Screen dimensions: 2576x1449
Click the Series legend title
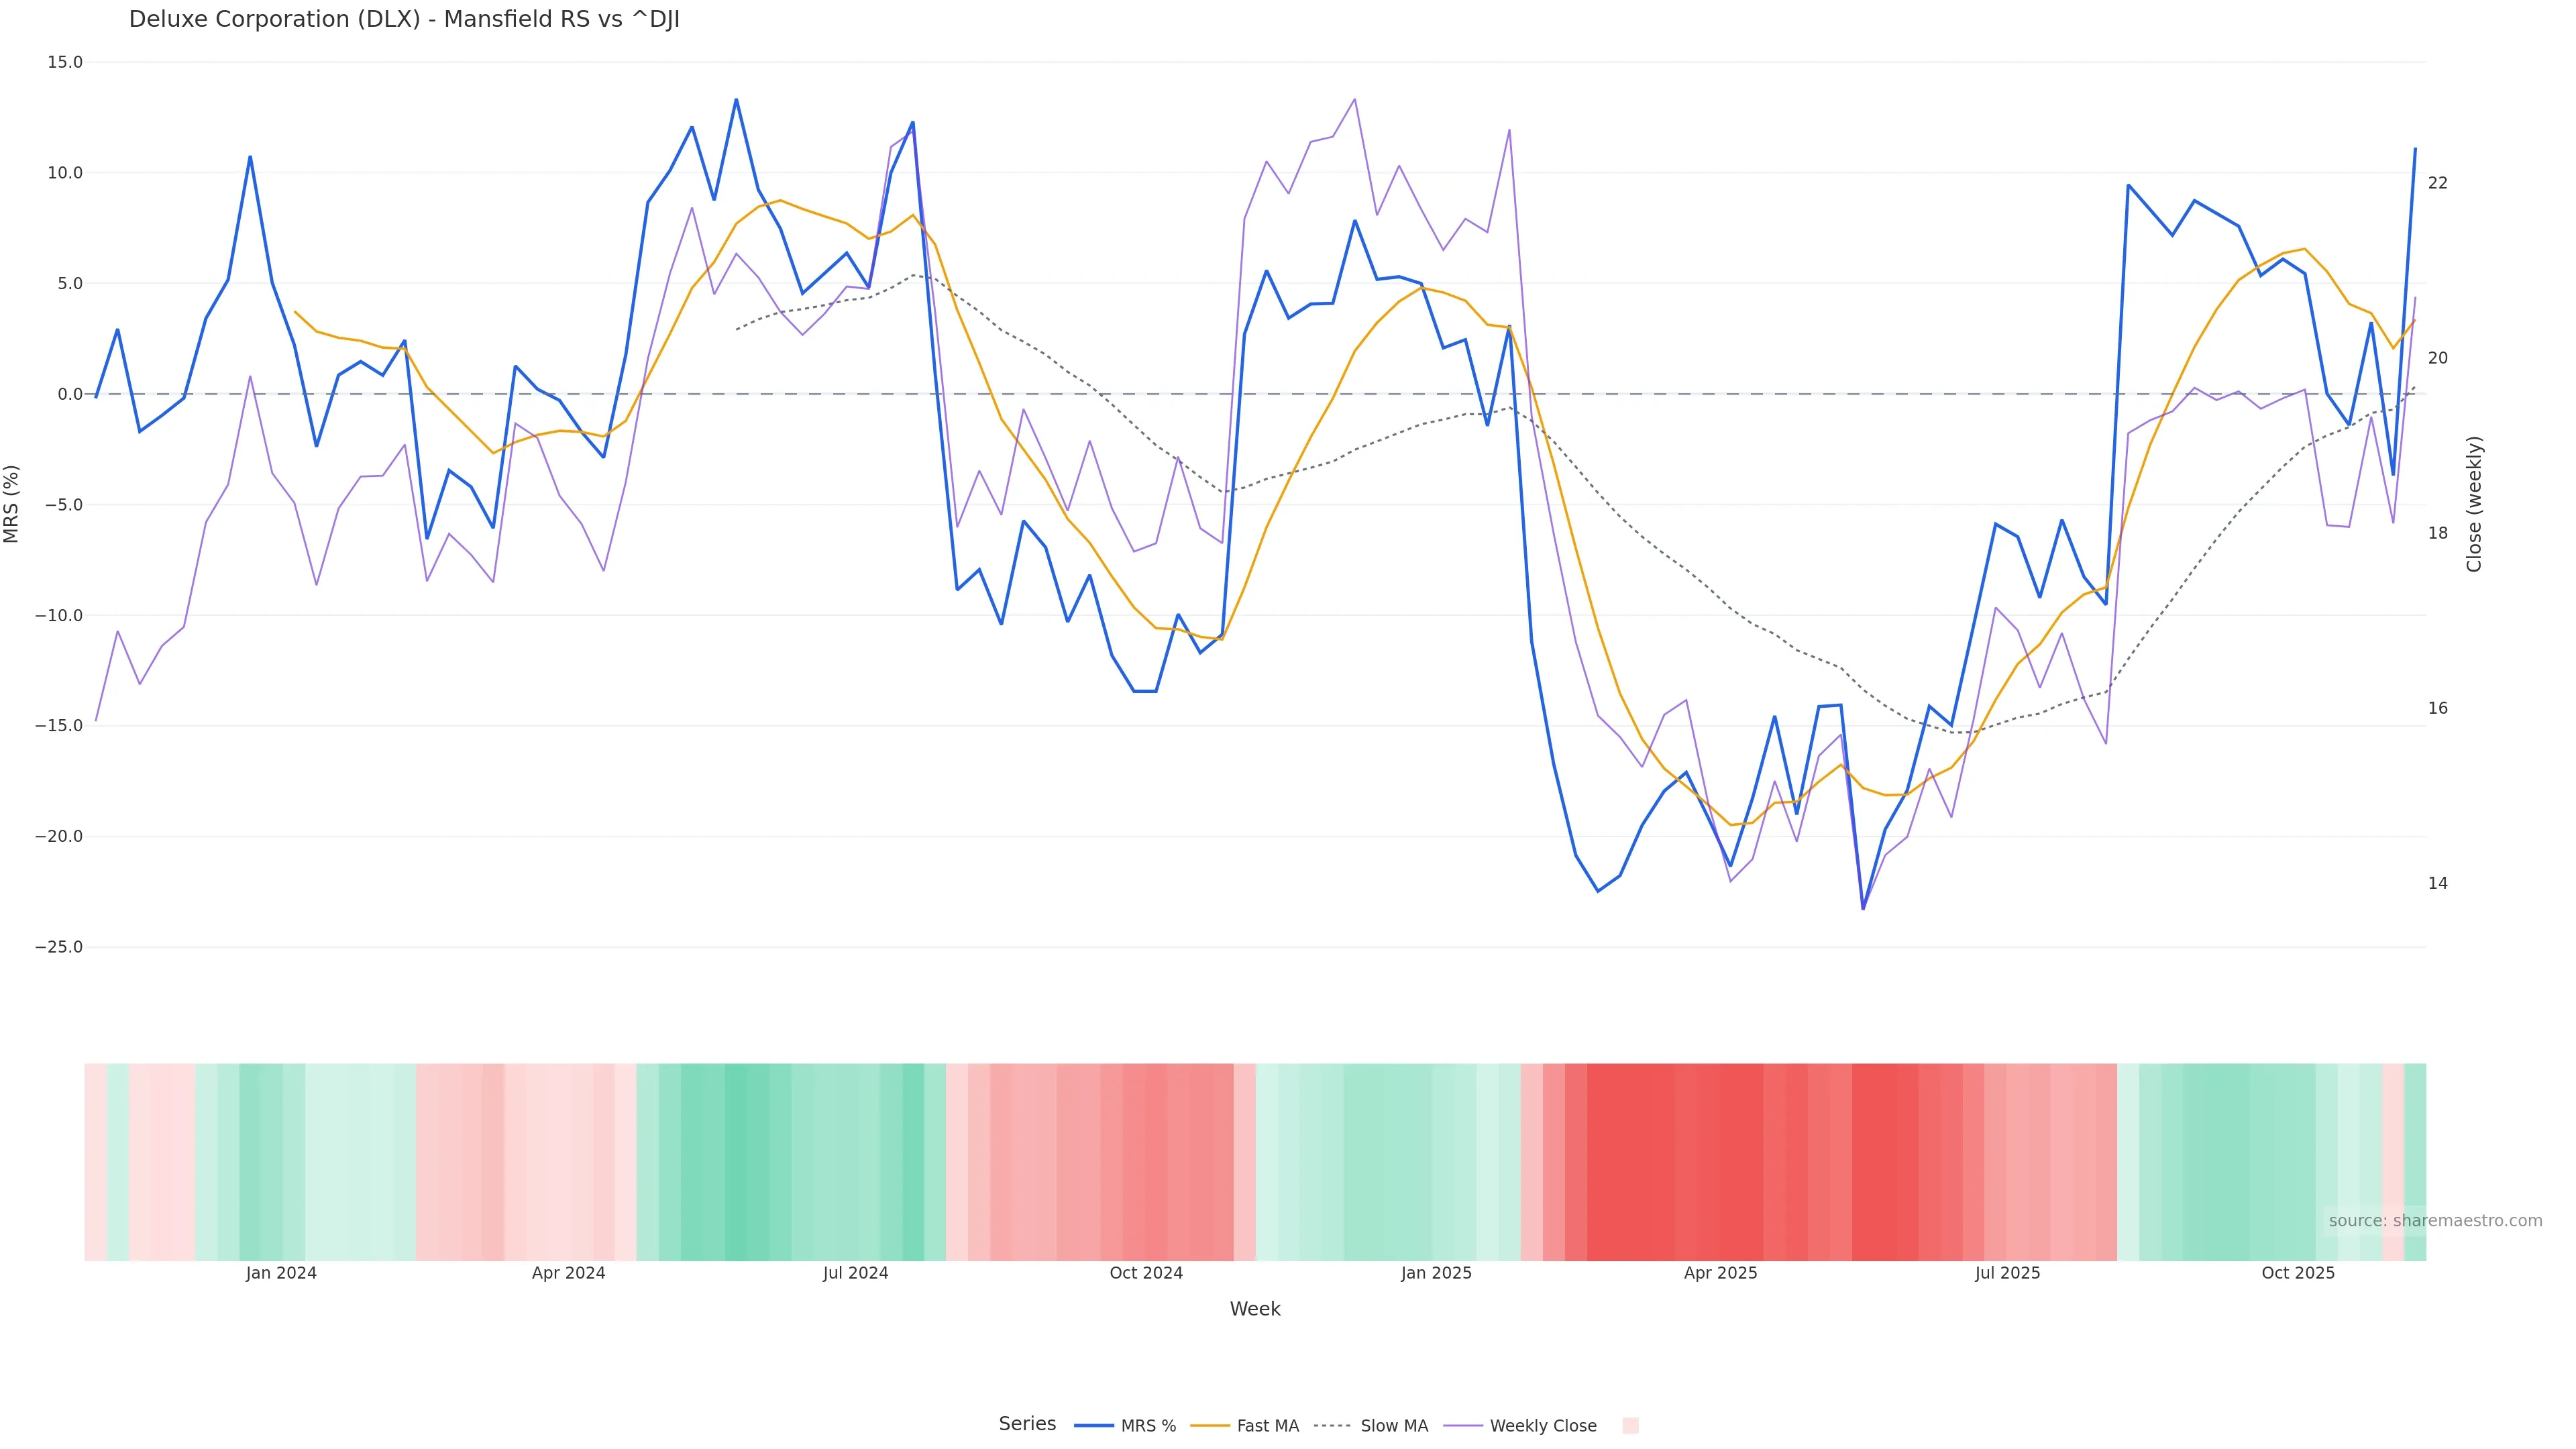coord(1027,1424)
